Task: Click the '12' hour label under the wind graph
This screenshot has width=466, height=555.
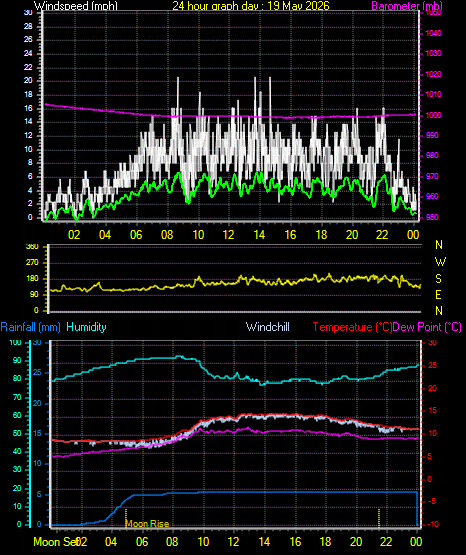Action: coord(229,235)
